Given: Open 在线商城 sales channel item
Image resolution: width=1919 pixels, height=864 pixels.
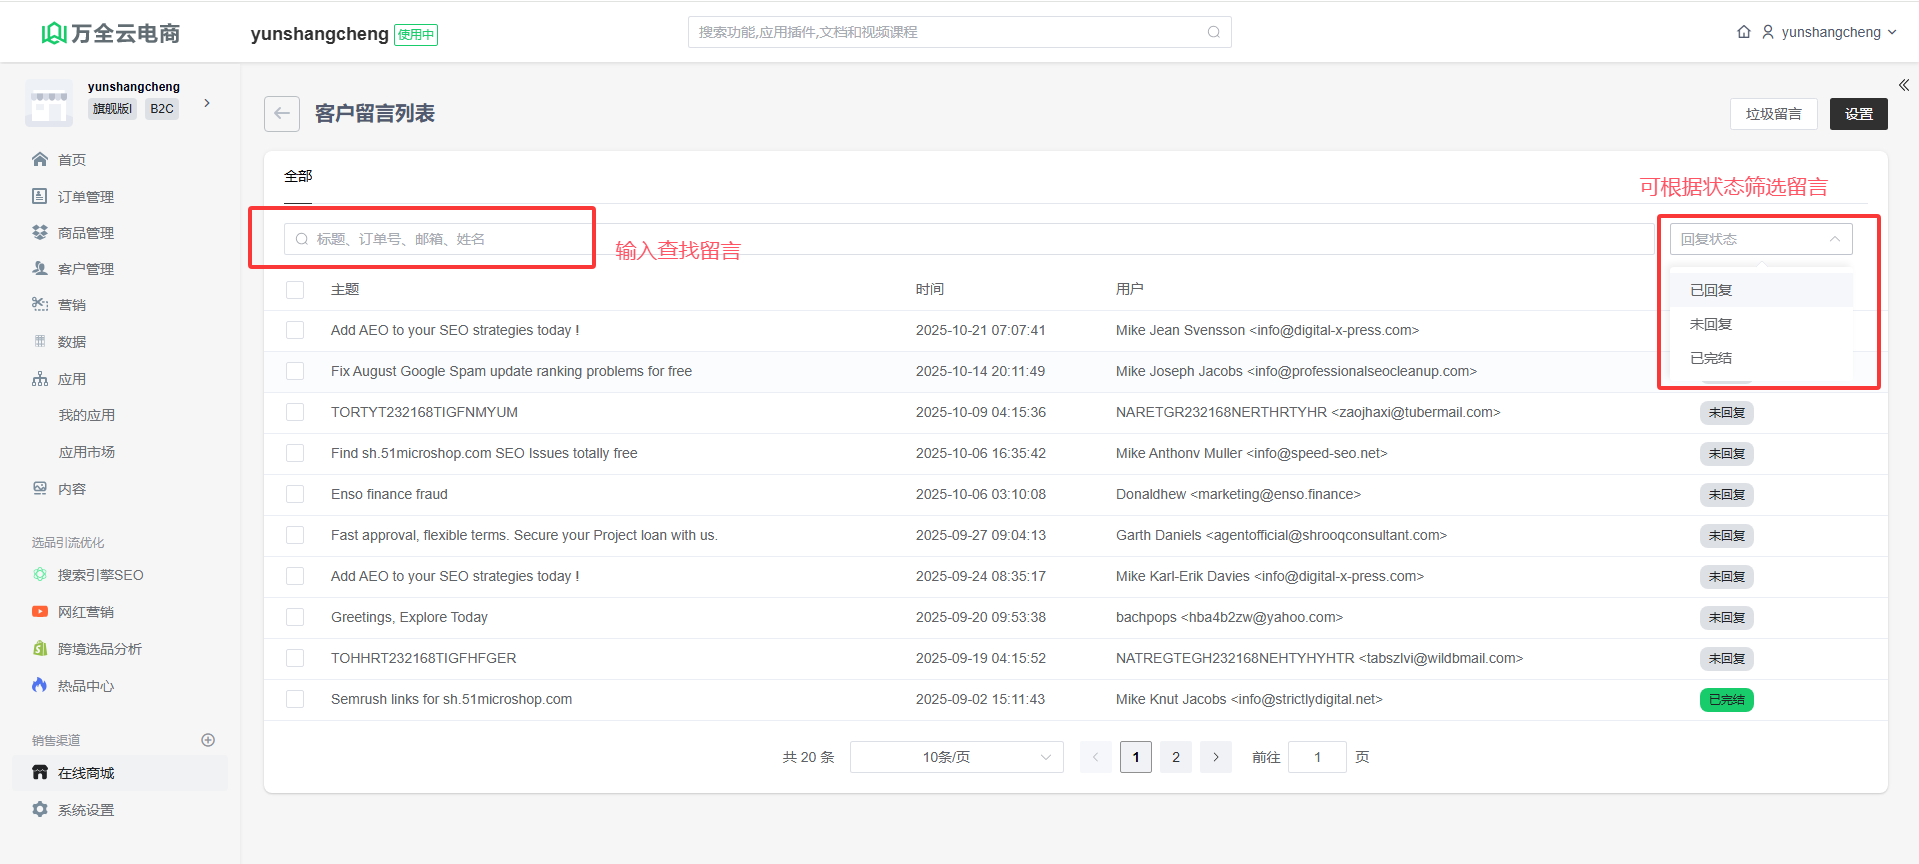Looking at the screenshot, I should click(86, 773).
